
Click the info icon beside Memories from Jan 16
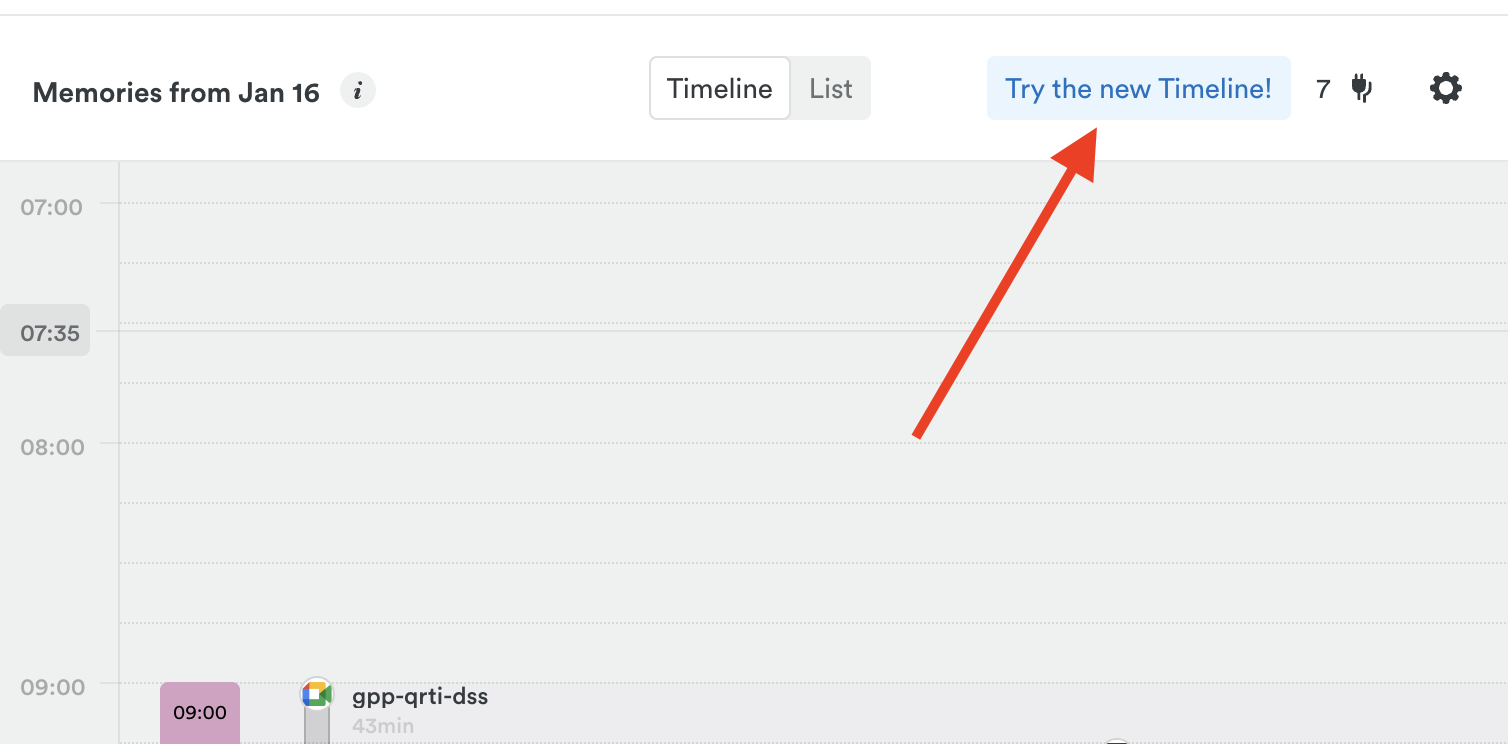point(357,90)
